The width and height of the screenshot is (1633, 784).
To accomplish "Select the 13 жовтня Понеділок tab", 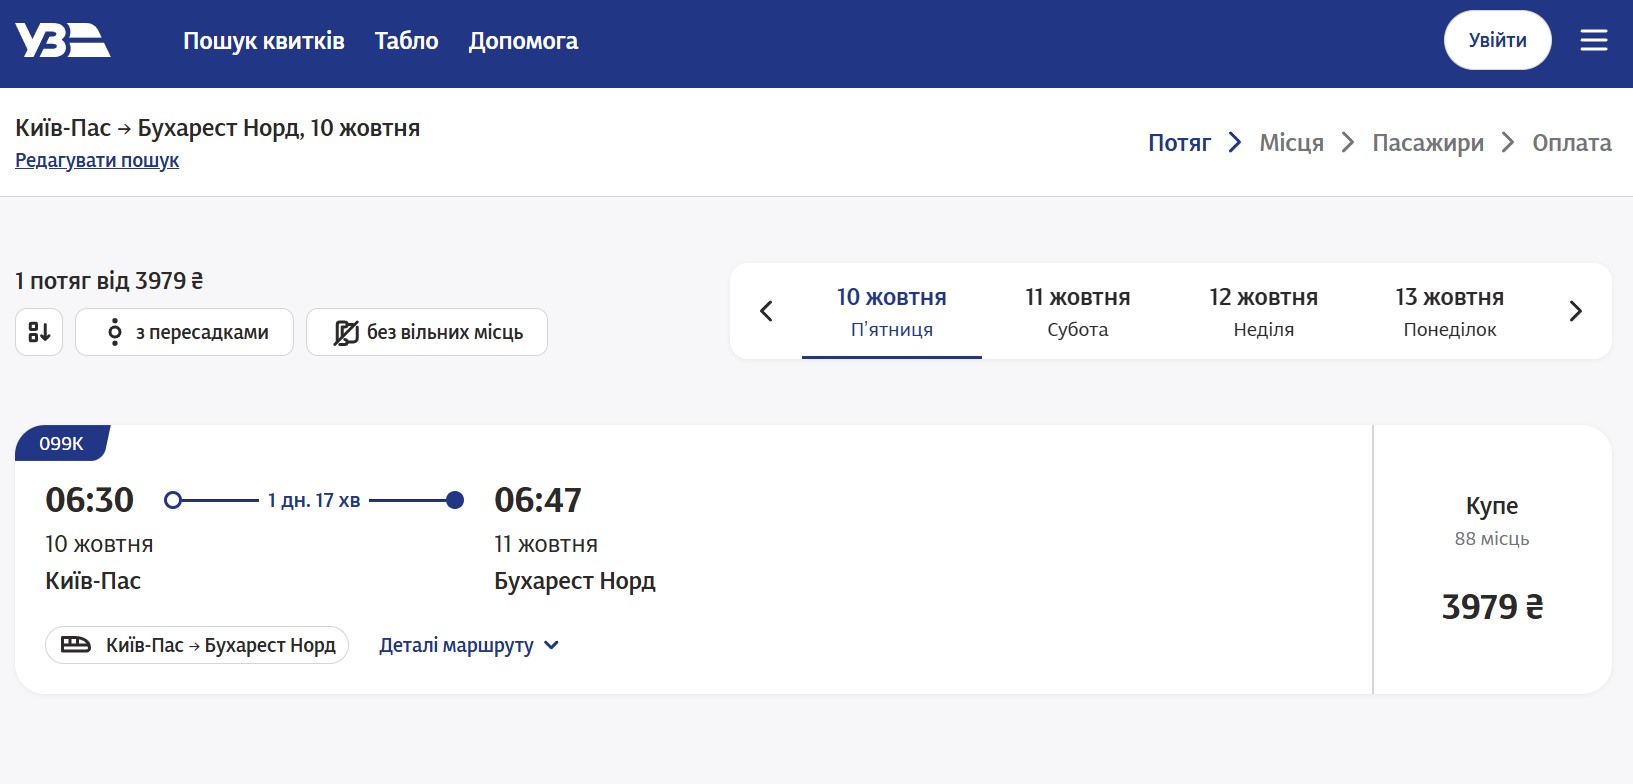I will pos(1449,311).
